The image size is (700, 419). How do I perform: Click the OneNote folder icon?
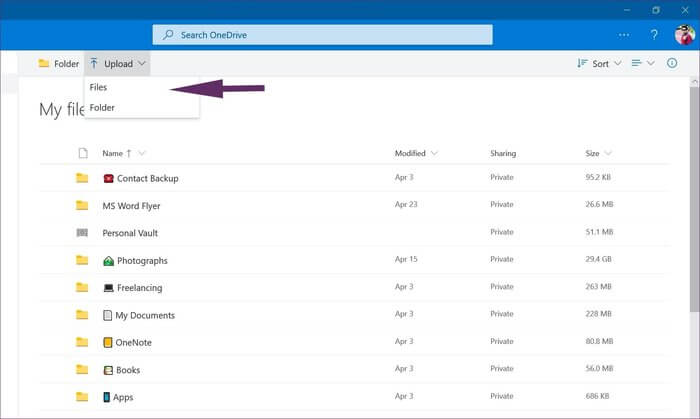[82, 342]
